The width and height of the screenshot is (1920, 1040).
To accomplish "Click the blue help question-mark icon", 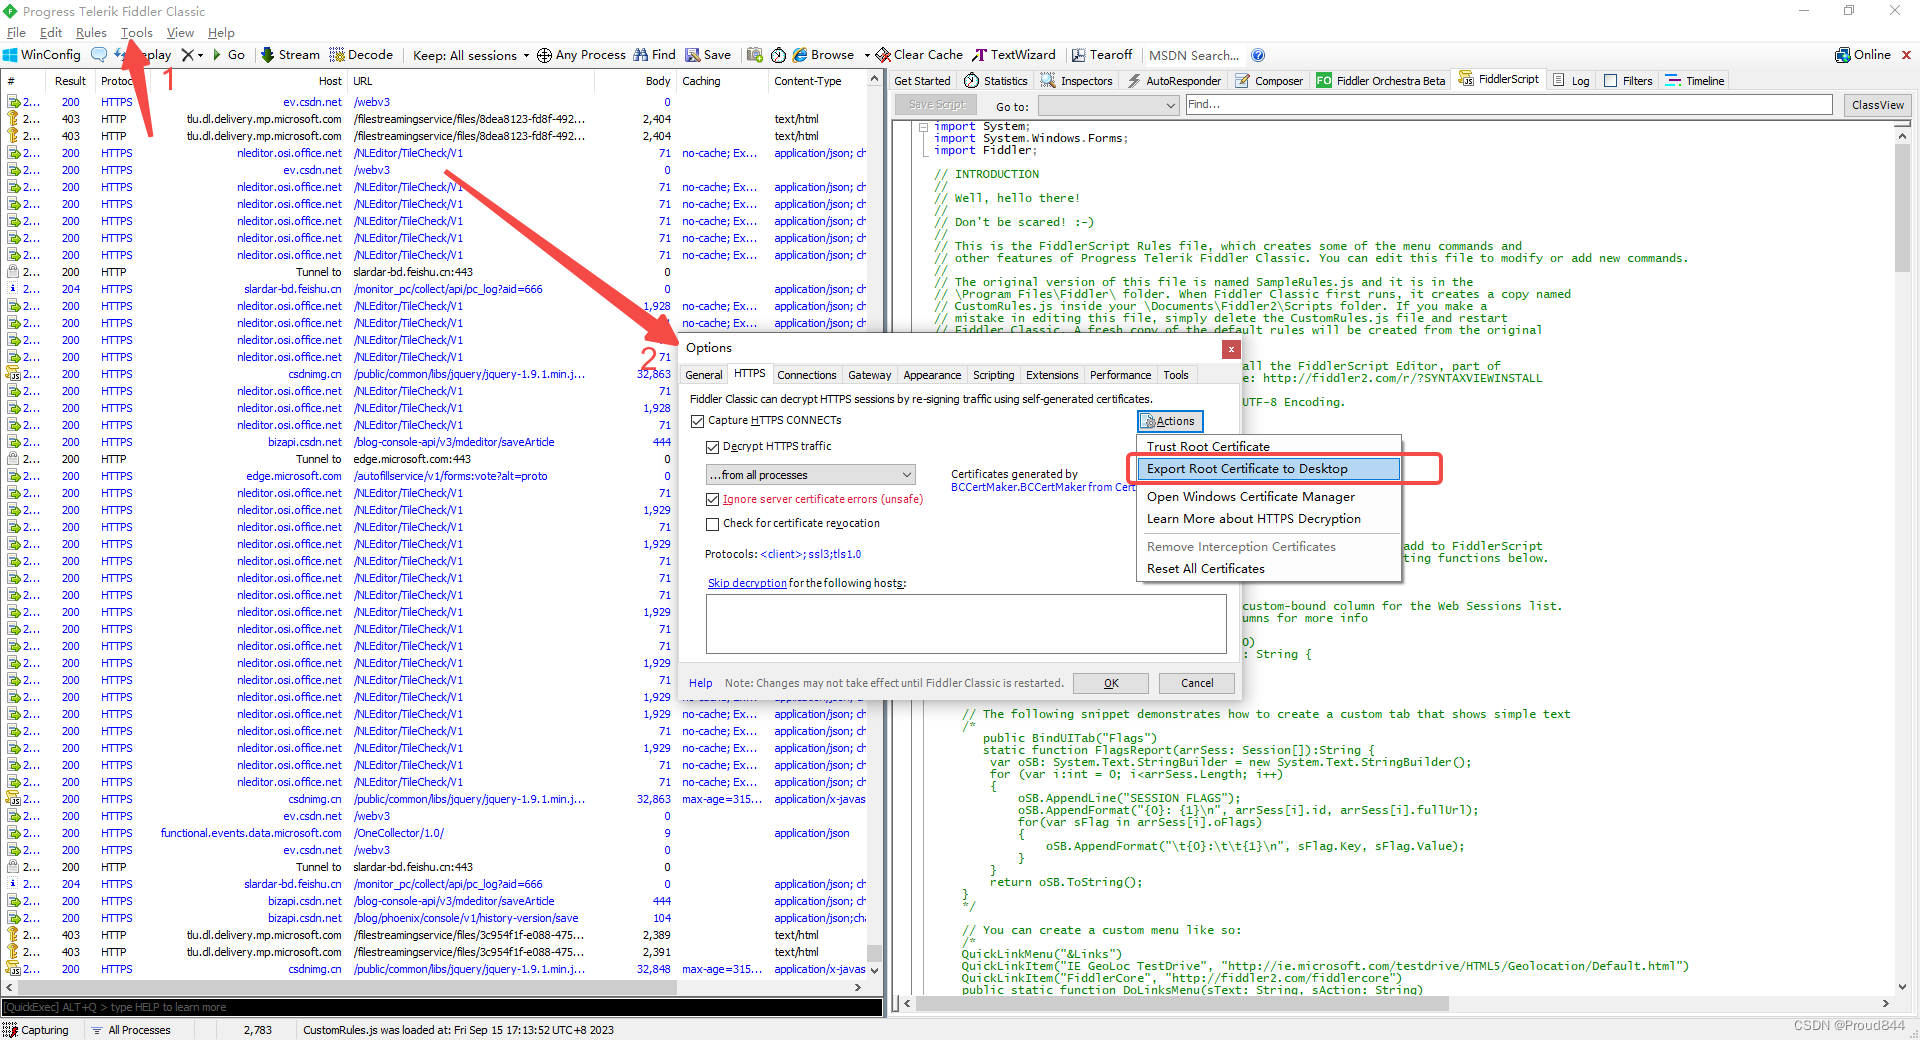I will click(1258, 55).
